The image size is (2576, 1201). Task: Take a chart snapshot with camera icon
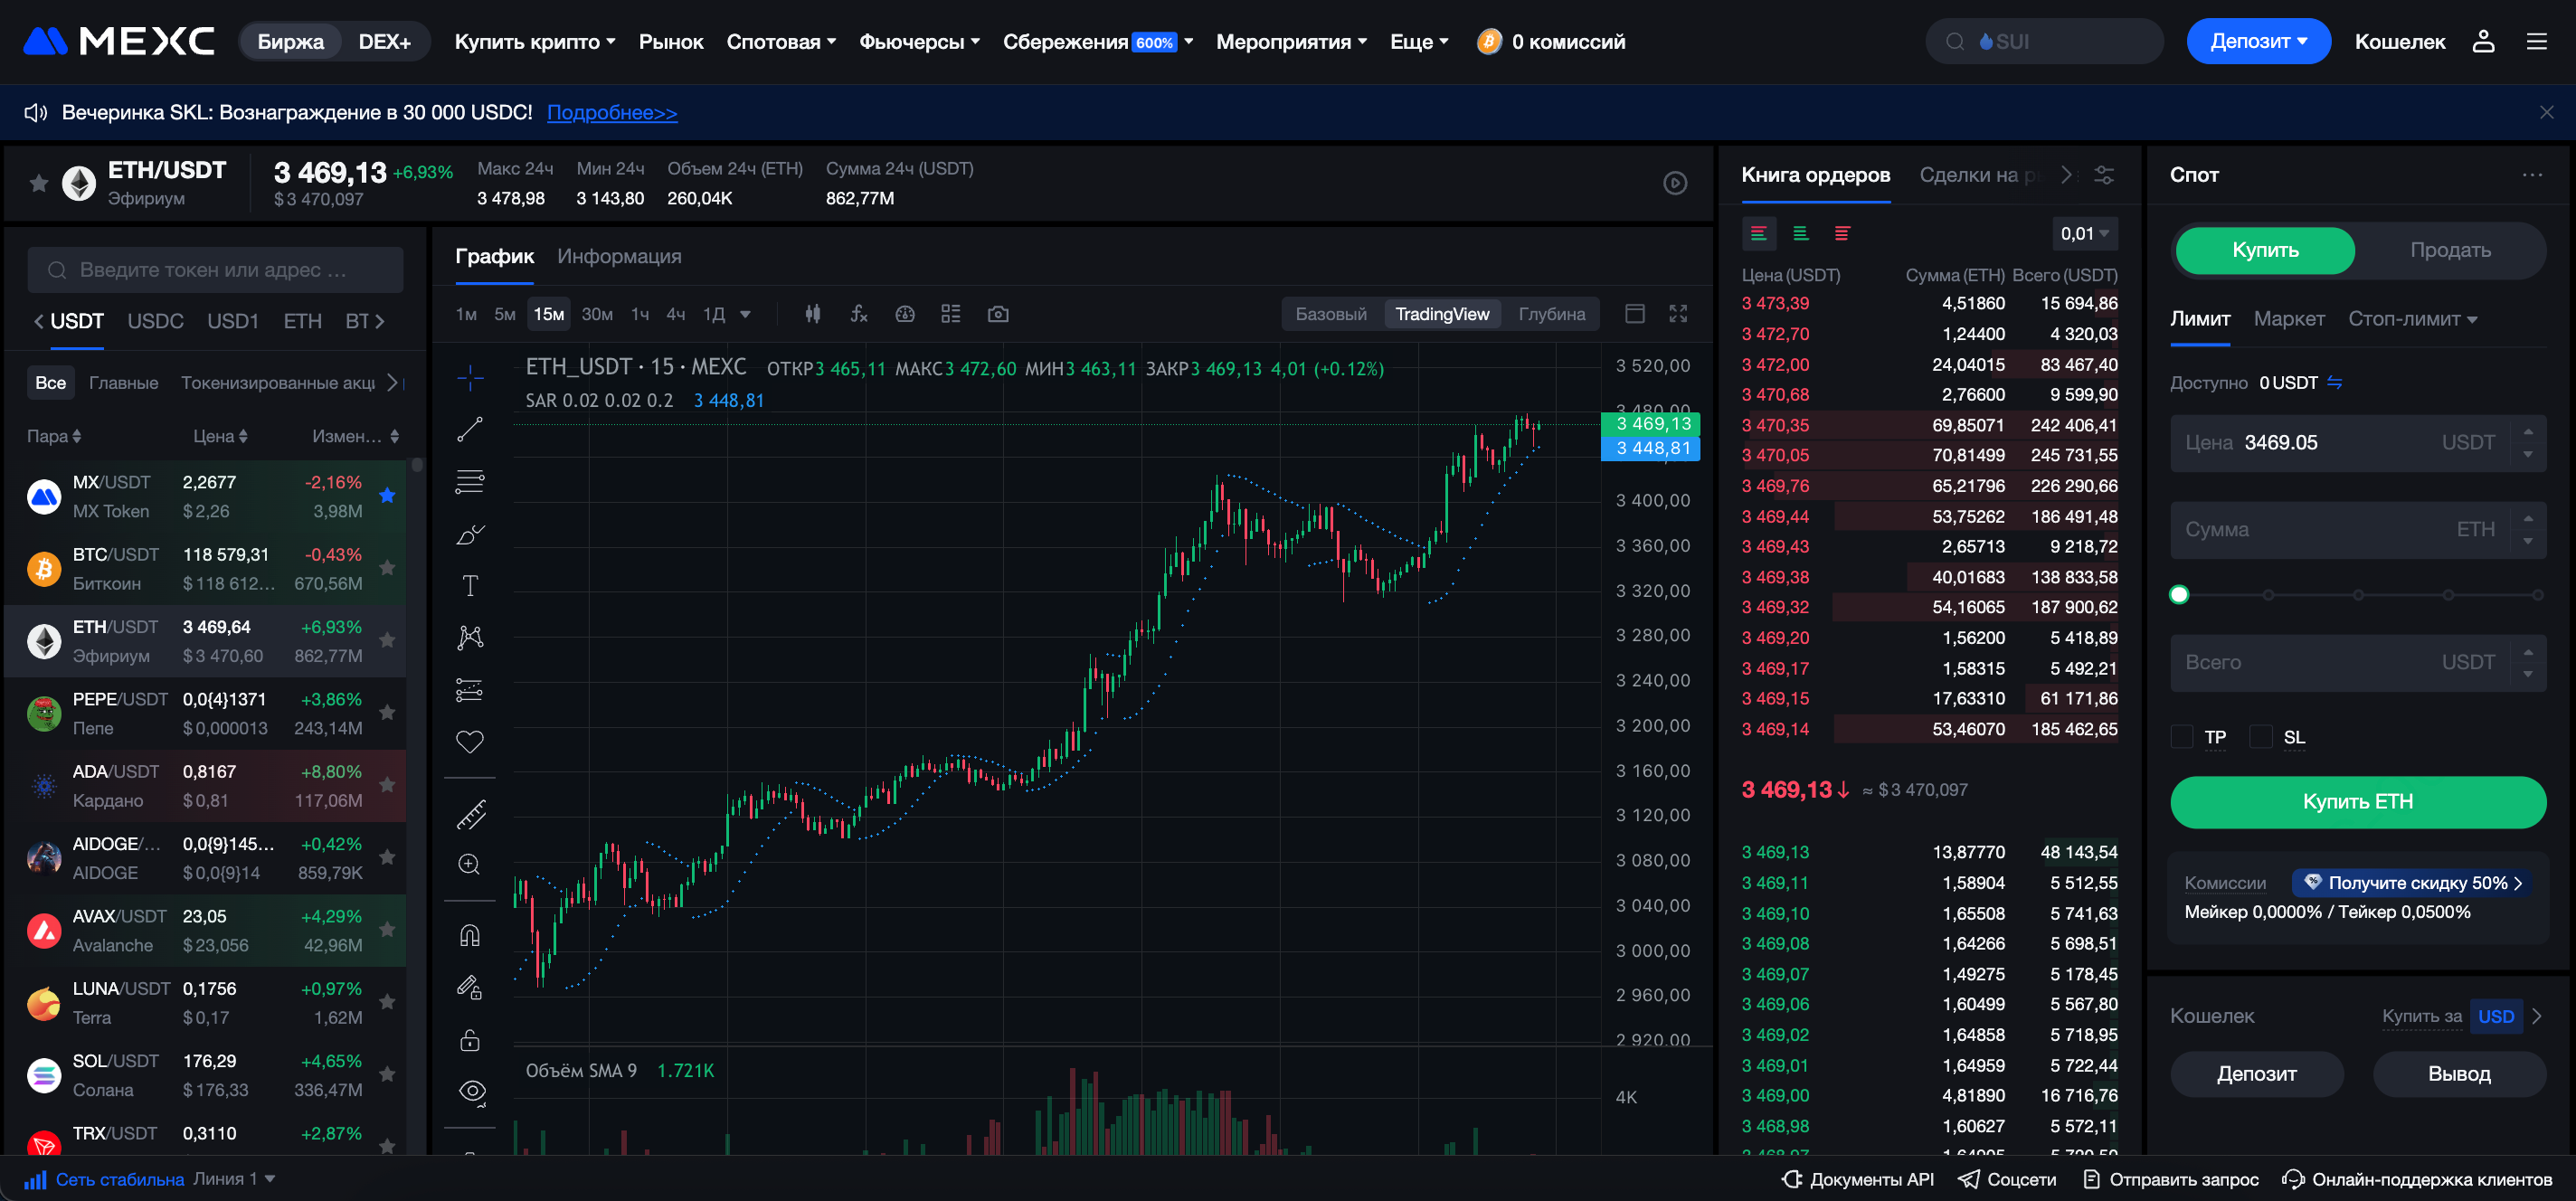pos(997,314)
